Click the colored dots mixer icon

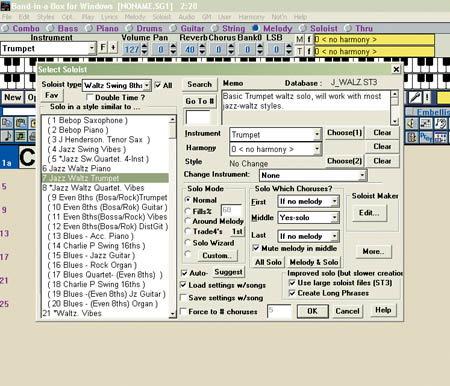click(x=441, y=137)
